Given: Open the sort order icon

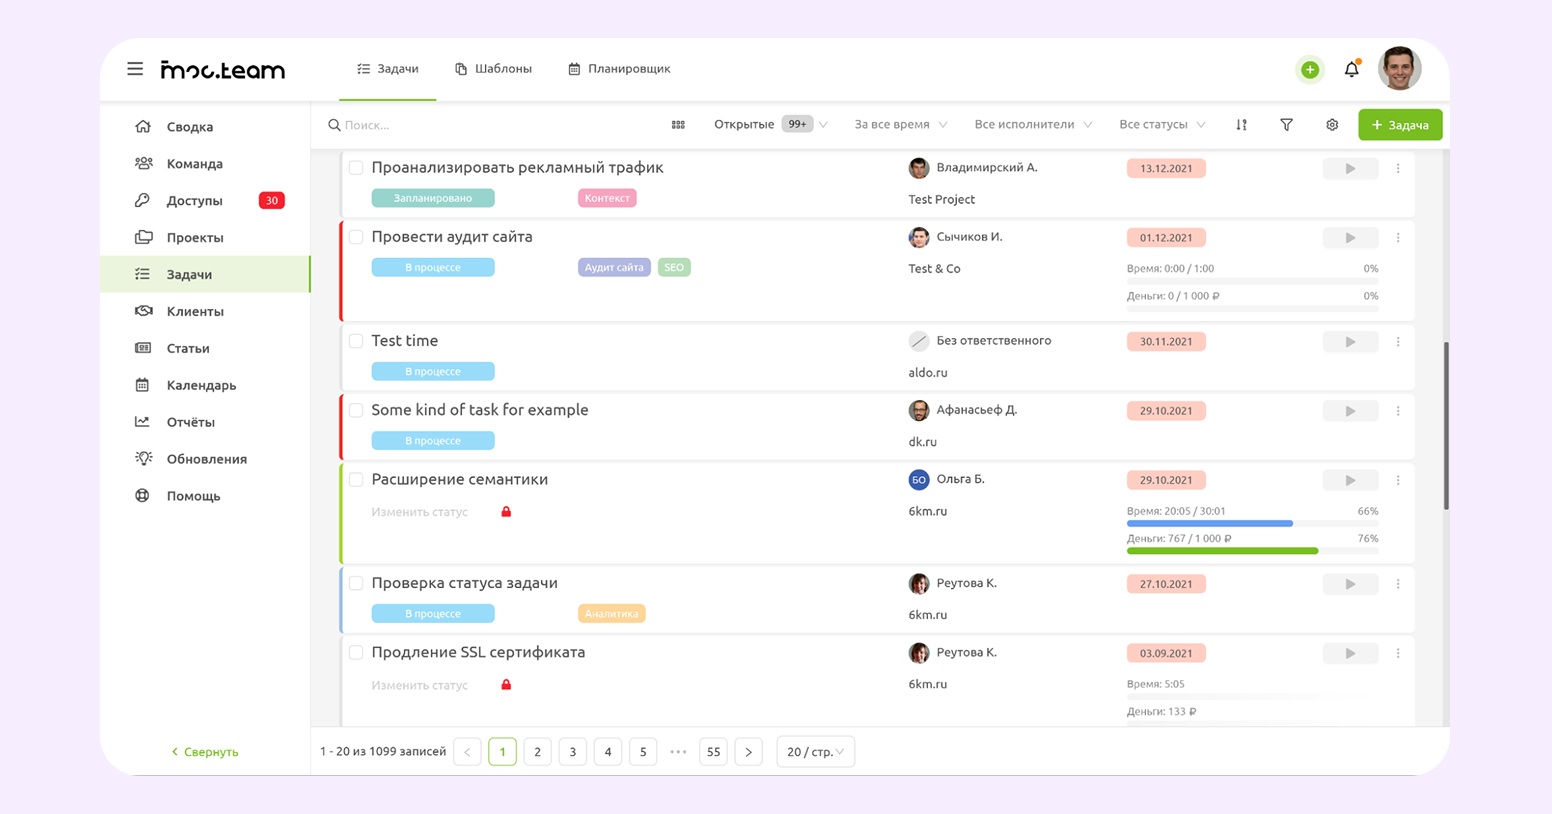Looking at the screenshot, I should 1241,125.
